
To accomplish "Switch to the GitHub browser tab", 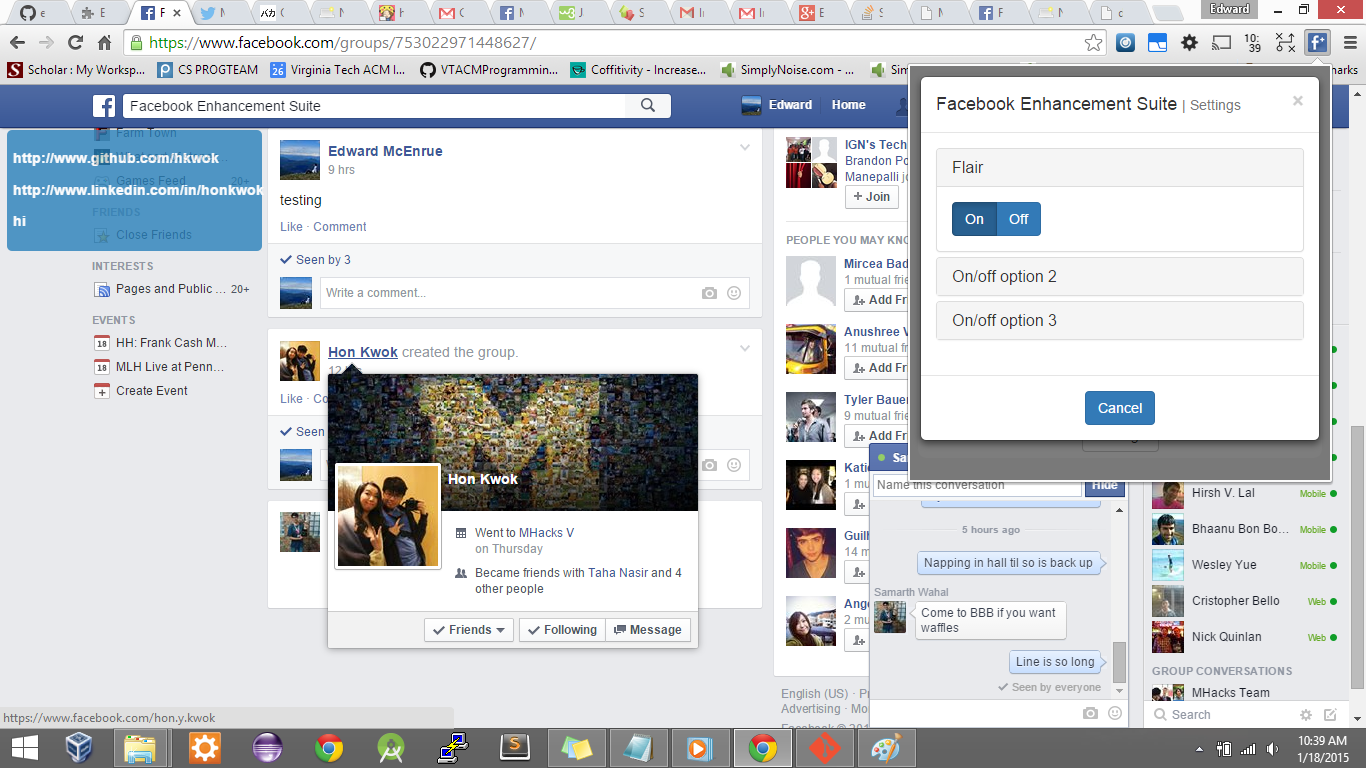I will [x=33, y=13].
